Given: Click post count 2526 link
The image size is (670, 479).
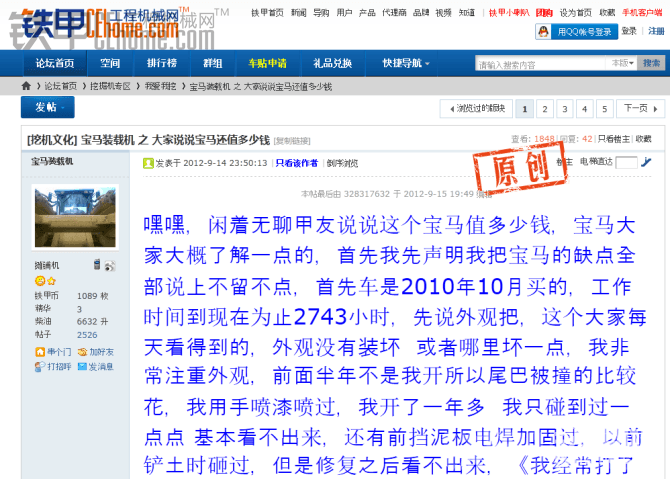Looking at the screenshot, I should pyautogui.click(x=87, y=335).
